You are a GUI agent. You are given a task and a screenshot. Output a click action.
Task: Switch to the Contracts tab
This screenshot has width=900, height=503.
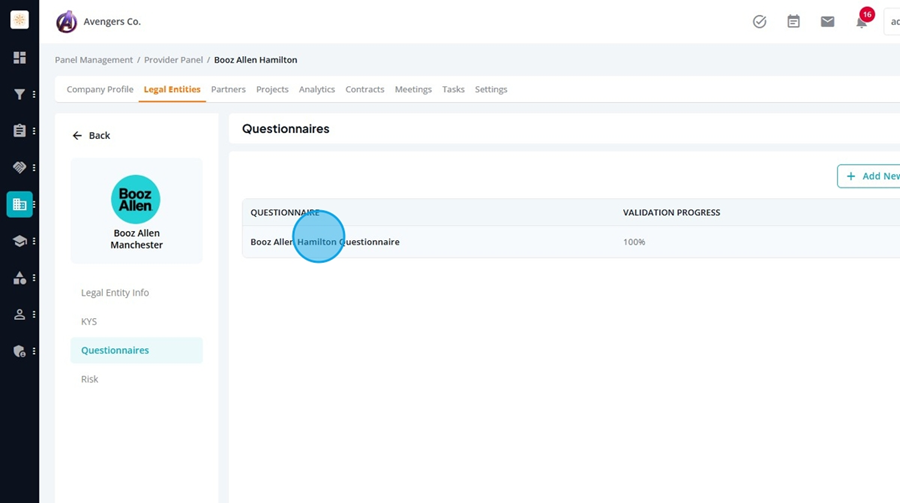(364, 90)
